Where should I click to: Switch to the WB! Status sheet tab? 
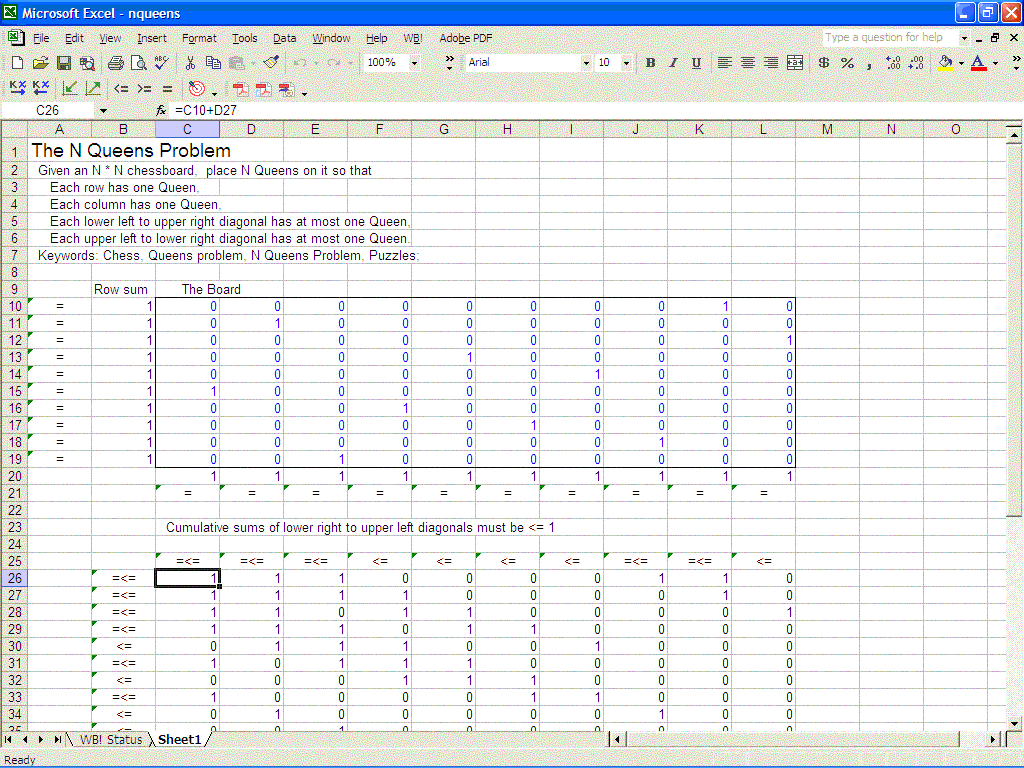click(110, 739)
